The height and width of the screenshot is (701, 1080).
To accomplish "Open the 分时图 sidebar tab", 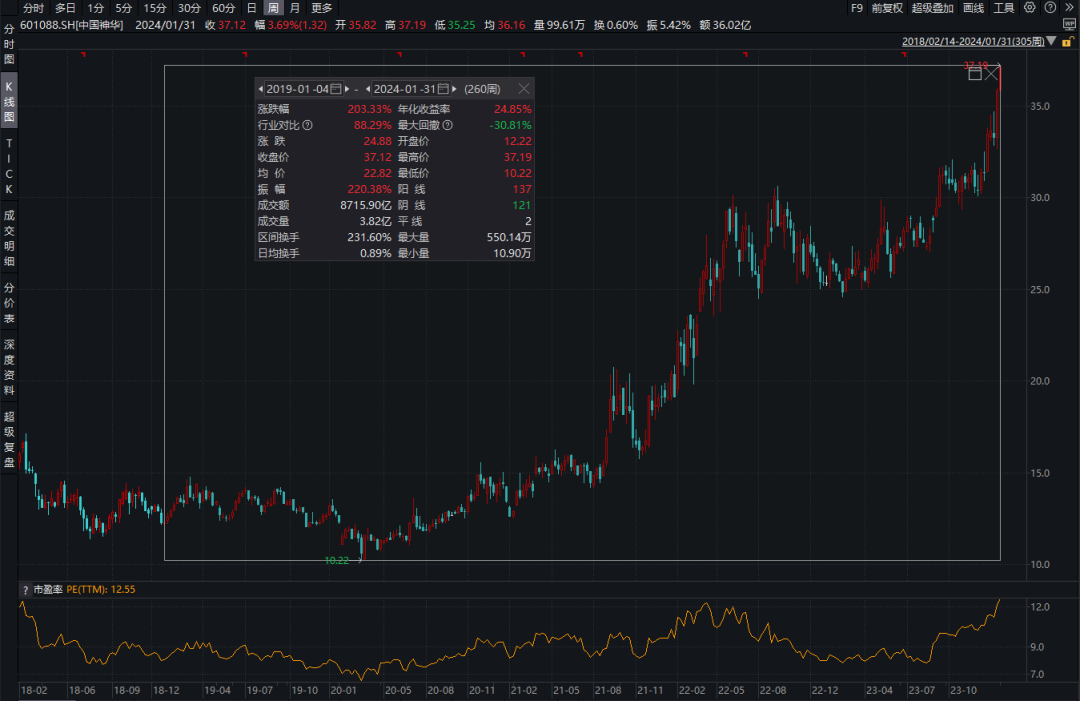I will coord(9,44).
